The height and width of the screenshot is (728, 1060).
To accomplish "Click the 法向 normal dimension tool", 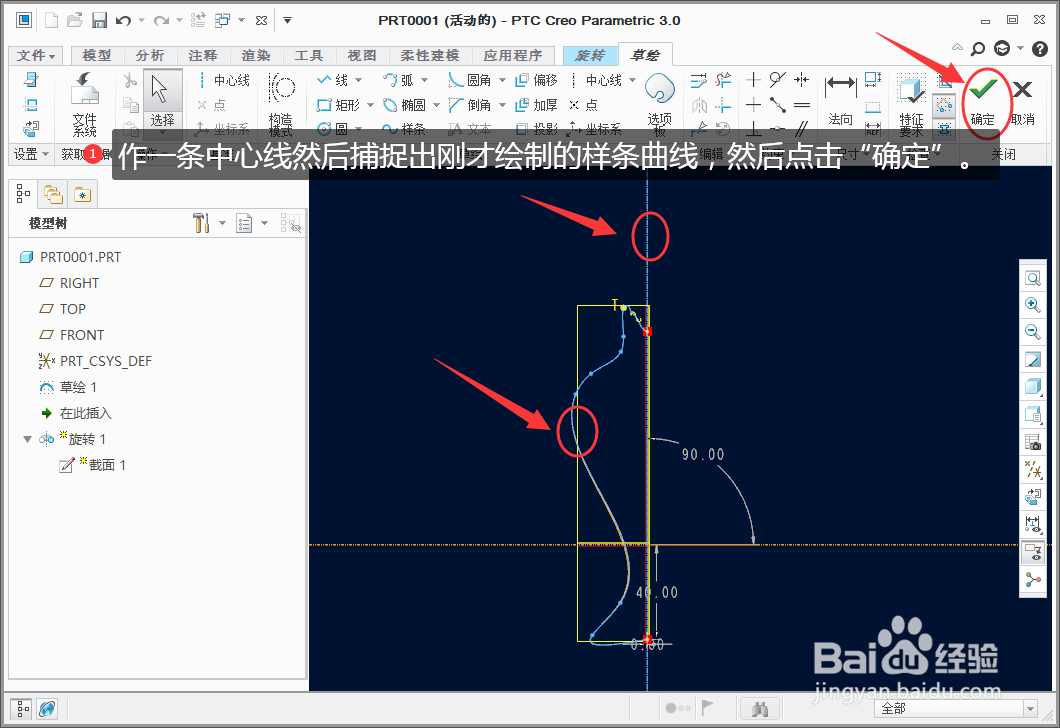I will [840, 101].
